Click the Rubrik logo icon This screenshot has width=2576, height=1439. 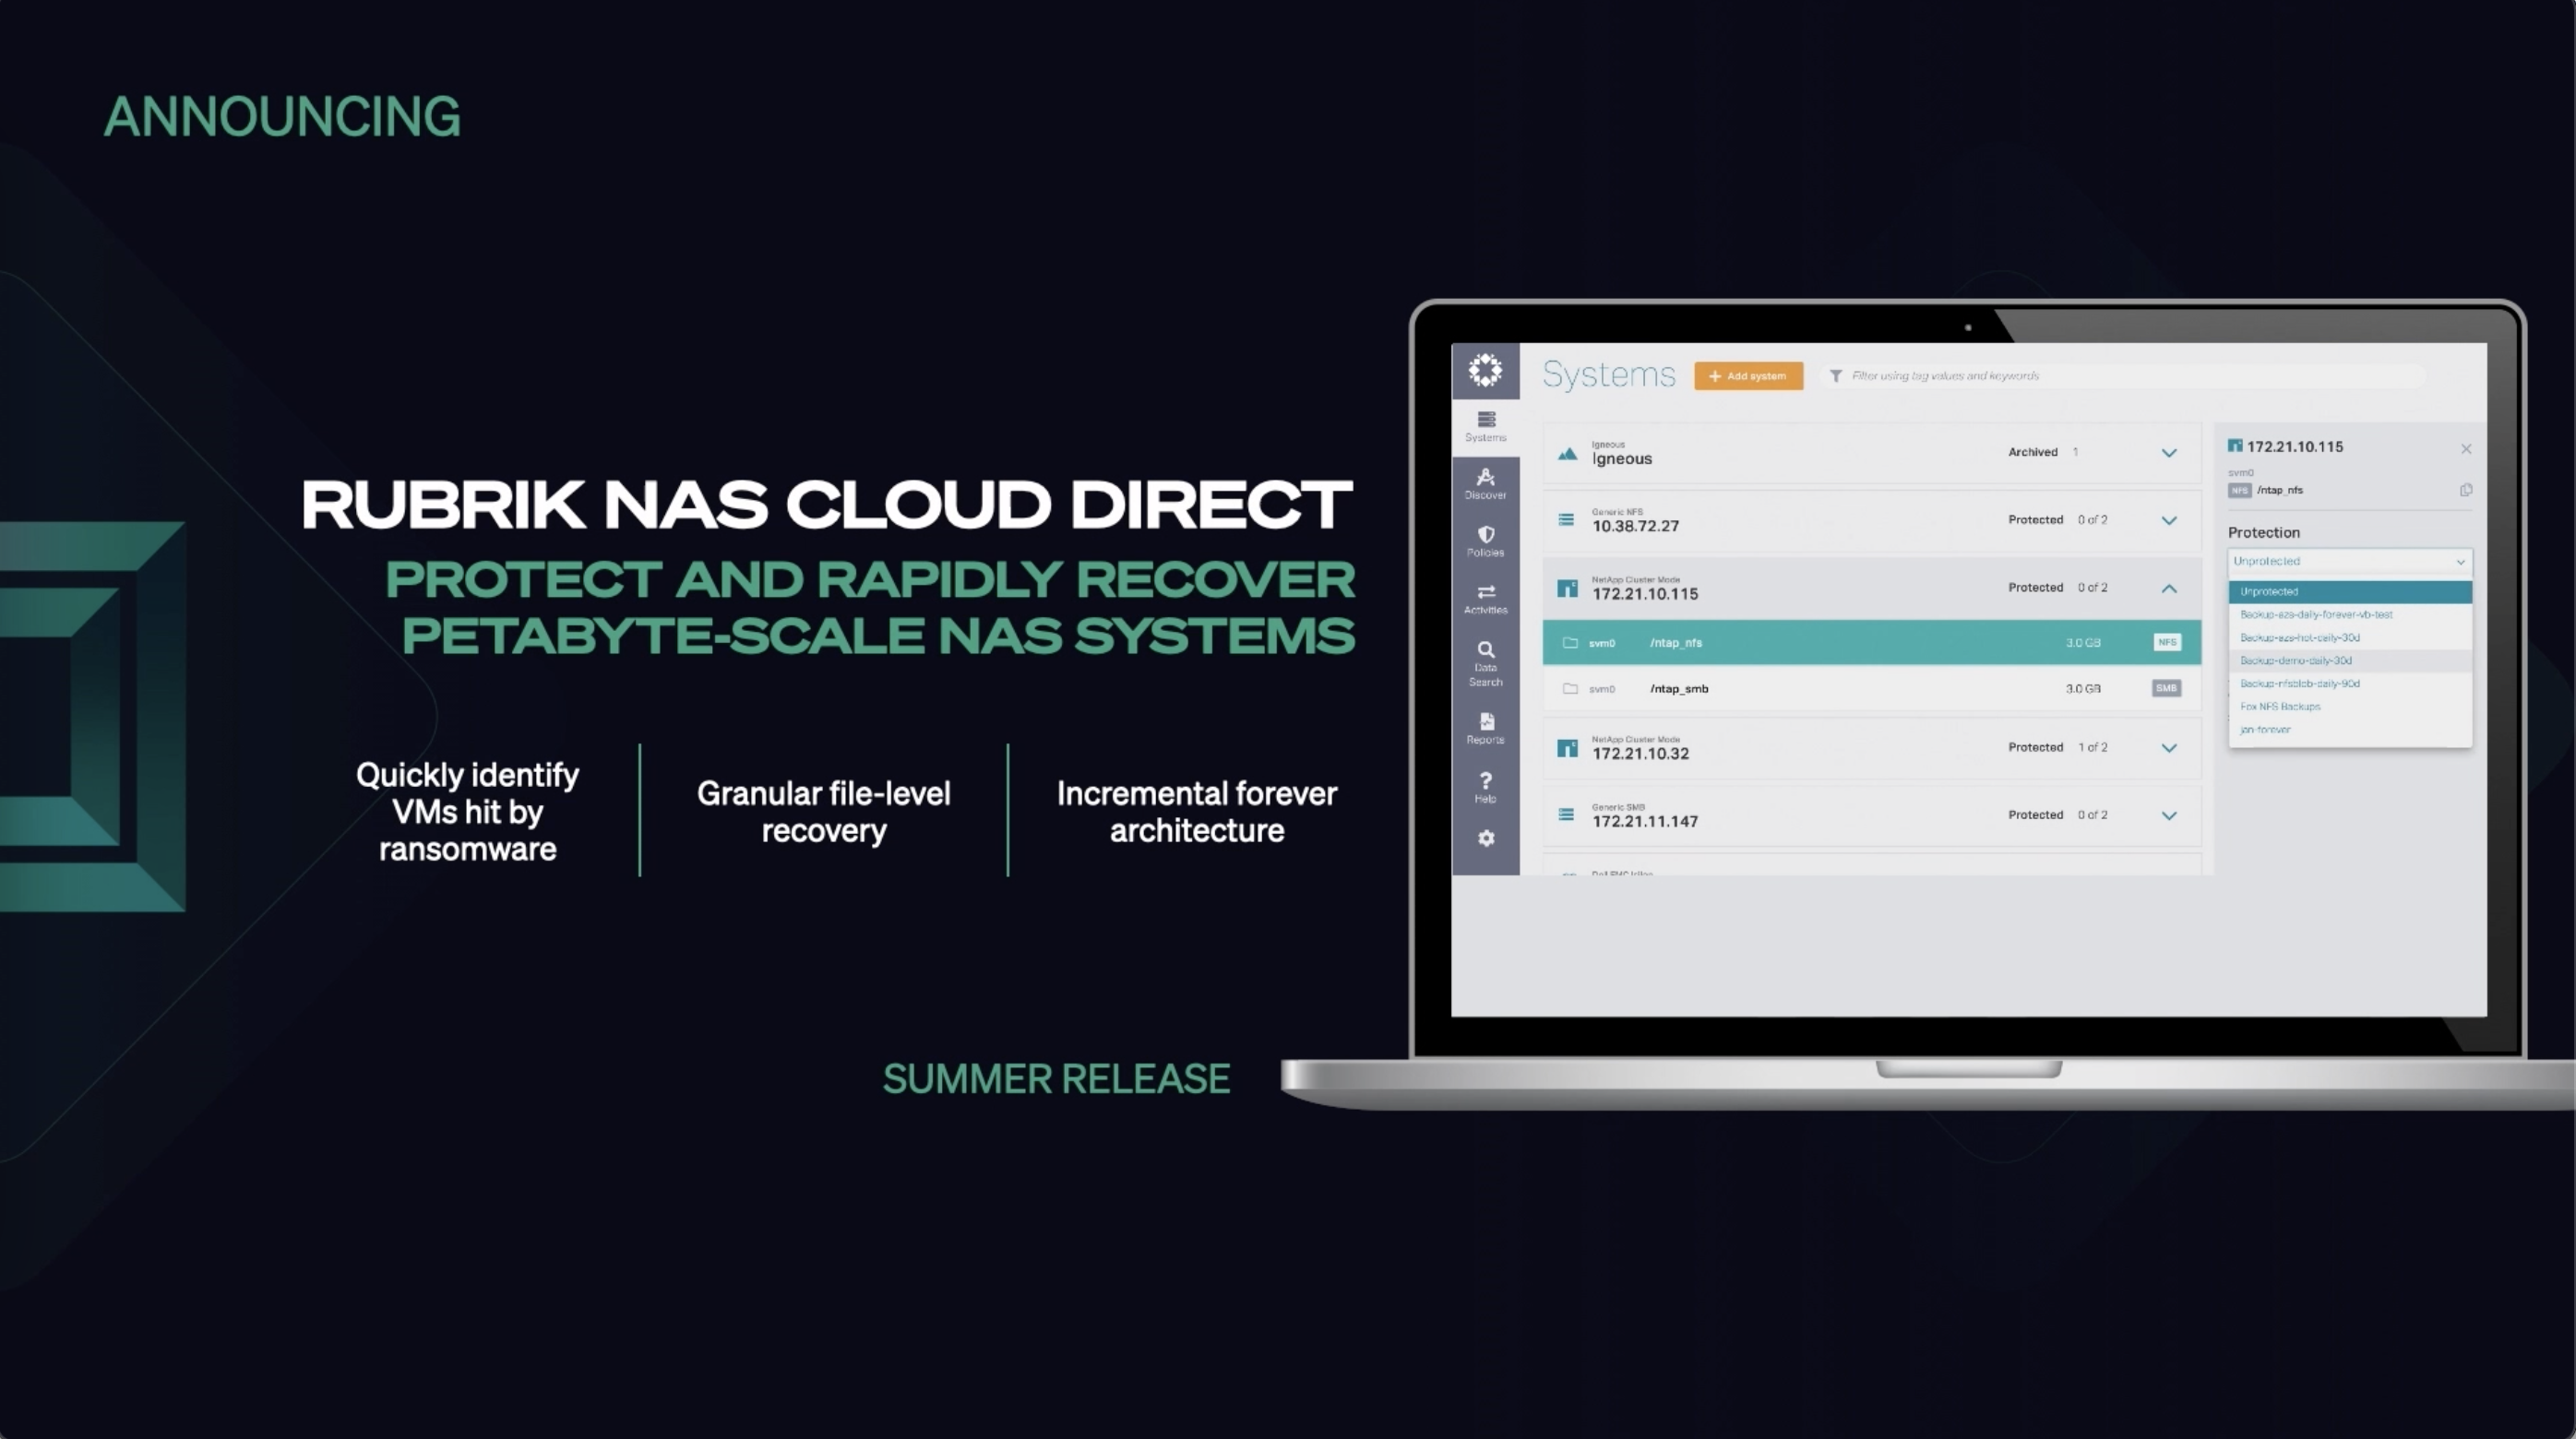(x=1485, y=370)
